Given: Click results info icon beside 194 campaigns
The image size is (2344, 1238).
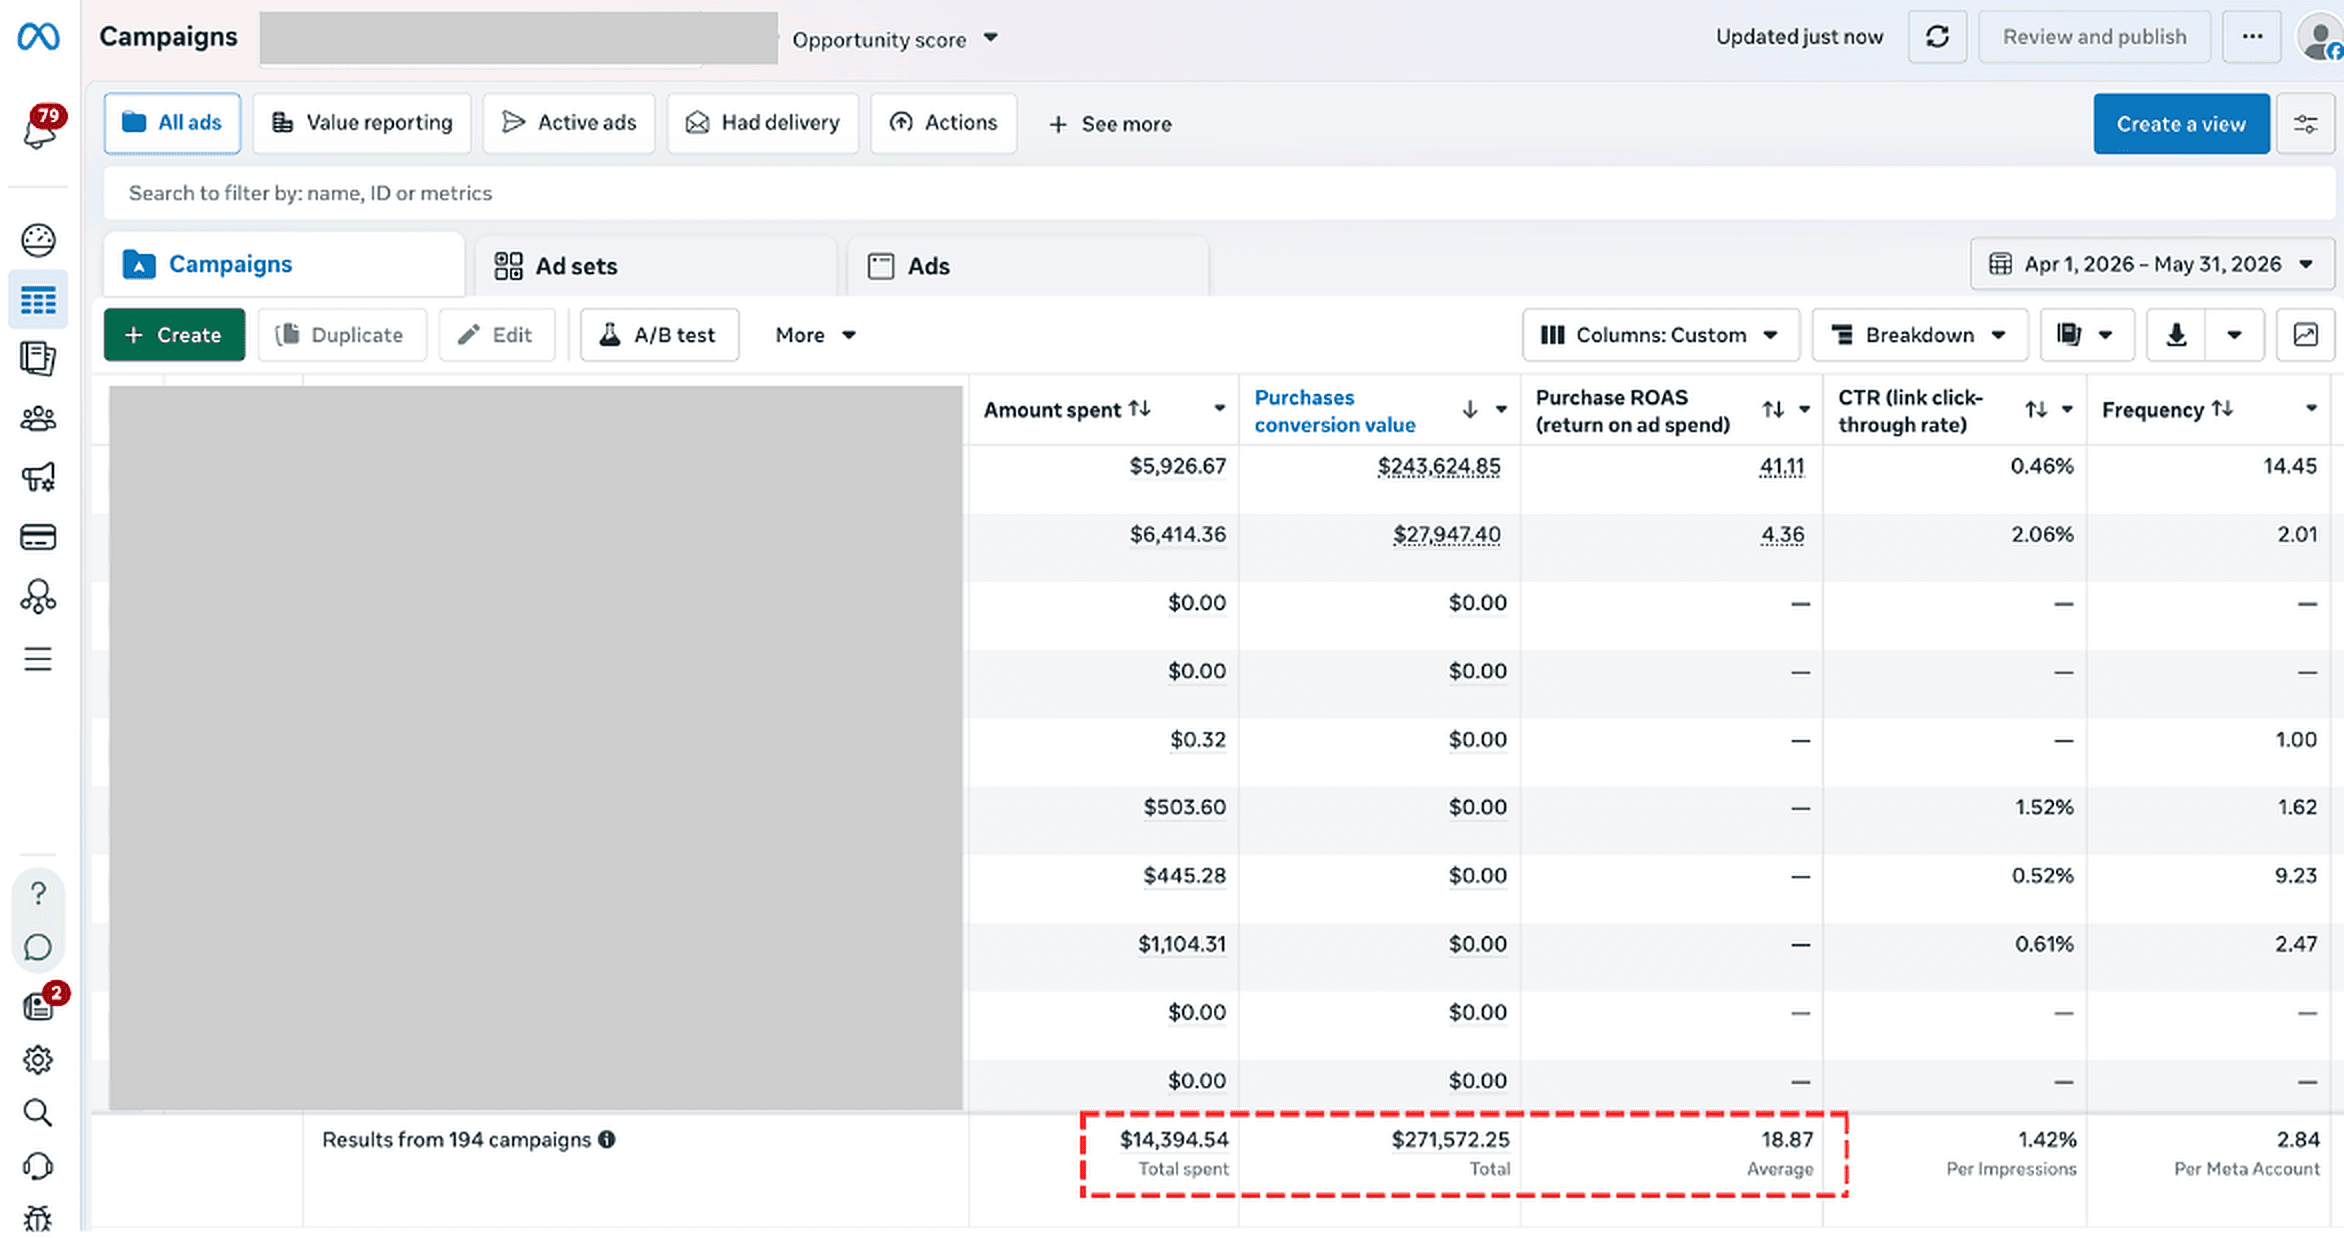Looking at the screenshot, I should pos(607,1140).
